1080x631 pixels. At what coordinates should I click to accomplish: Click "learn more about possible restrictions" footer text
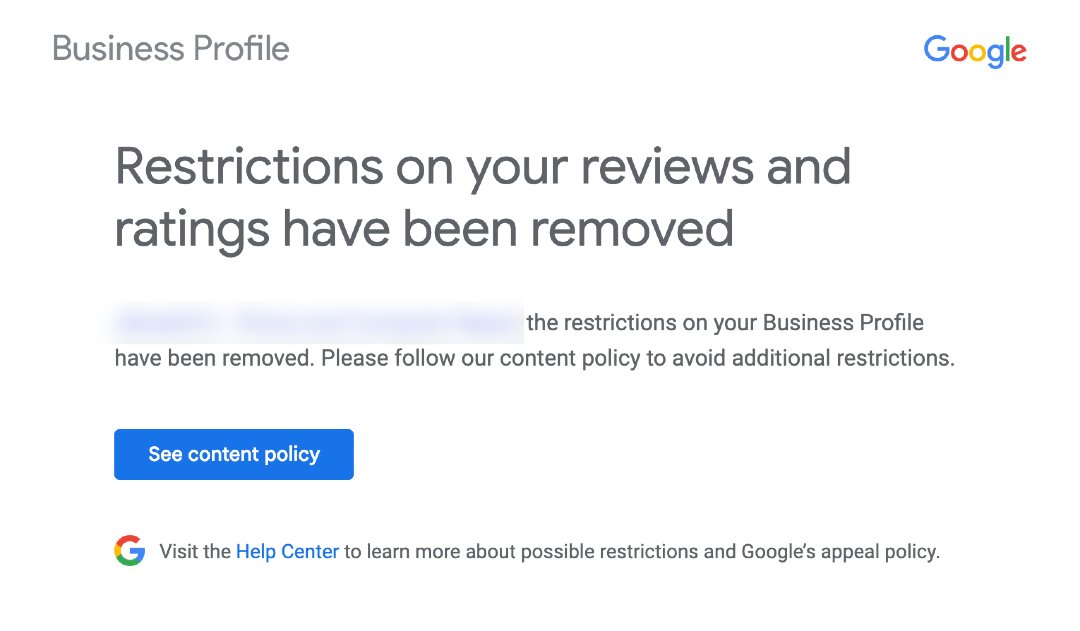tap(540, 551)
